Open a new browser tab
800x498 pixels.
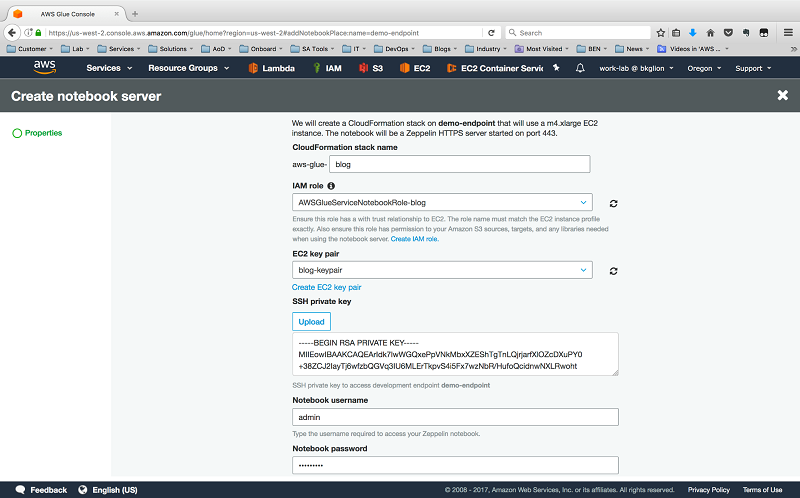click(x=135, y=14)
